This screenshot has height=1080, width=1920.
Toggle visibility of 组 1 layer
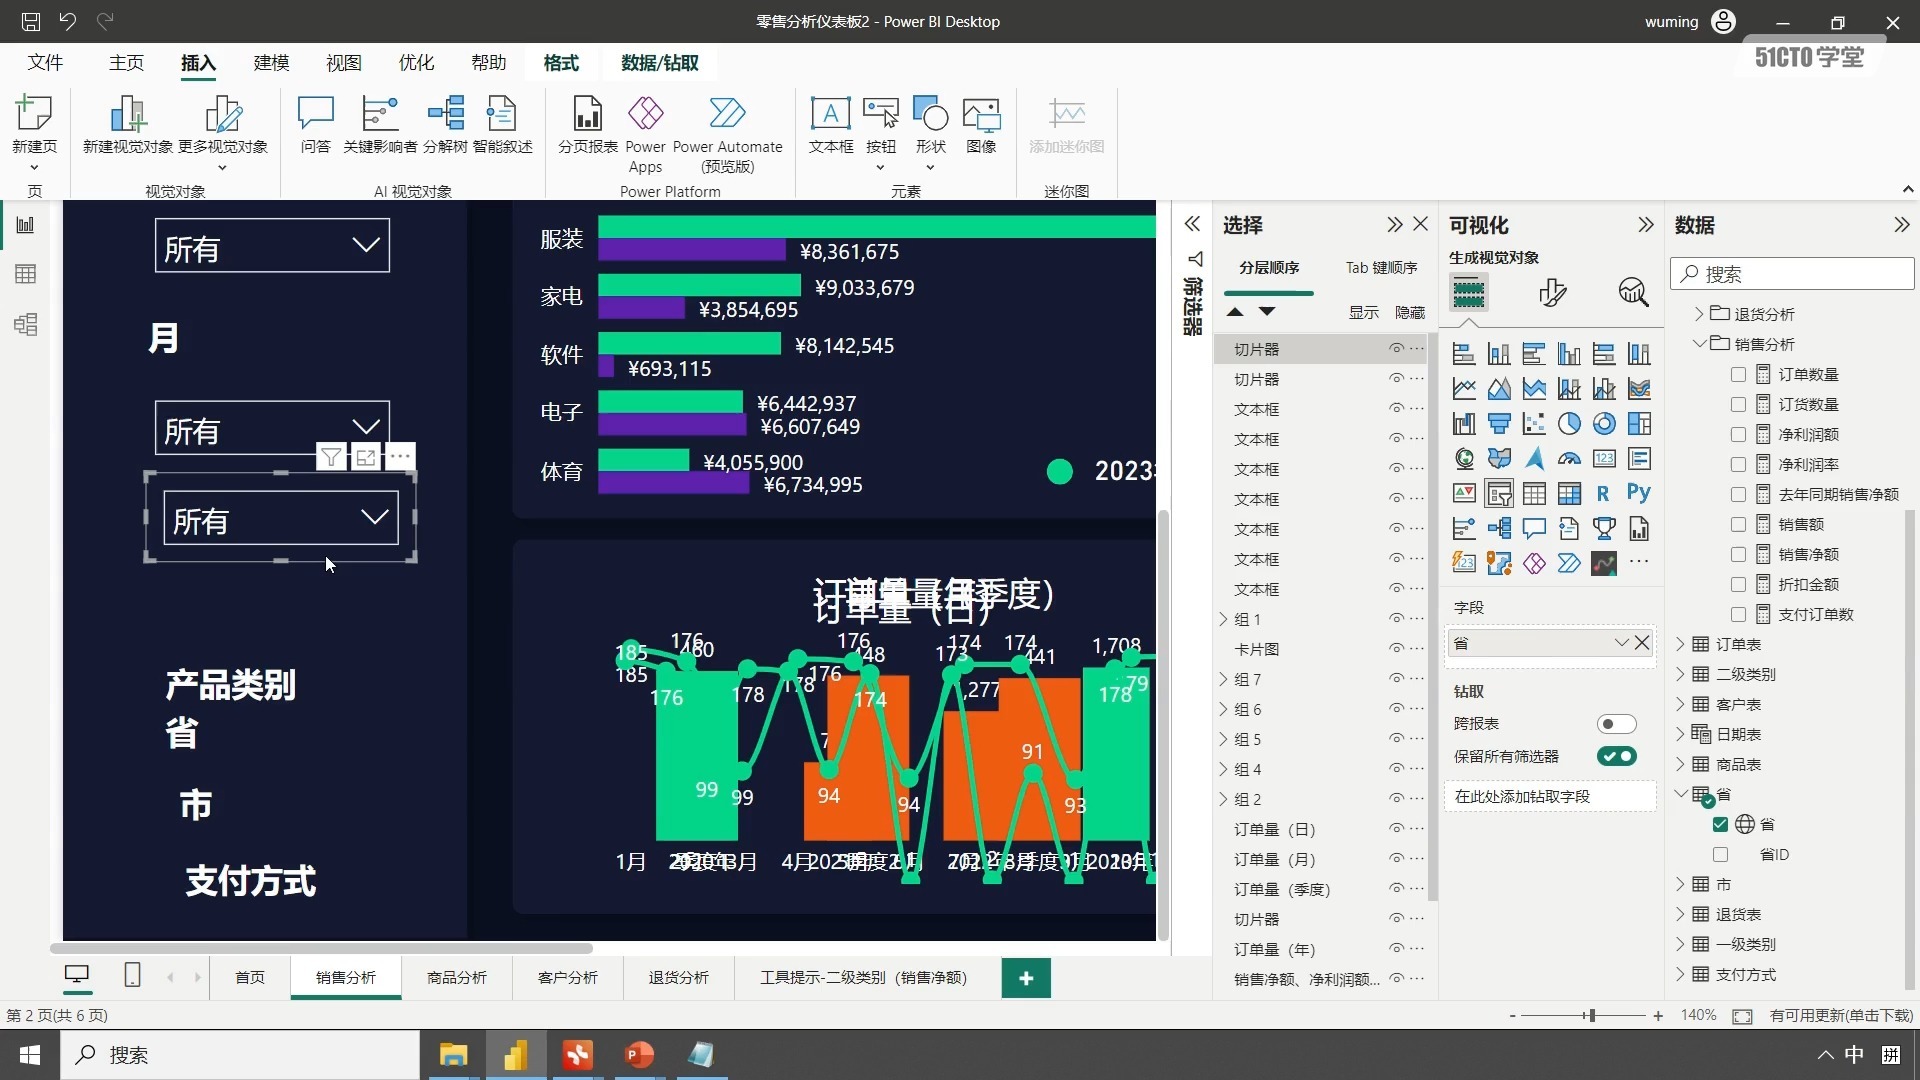coord(1396,618)
